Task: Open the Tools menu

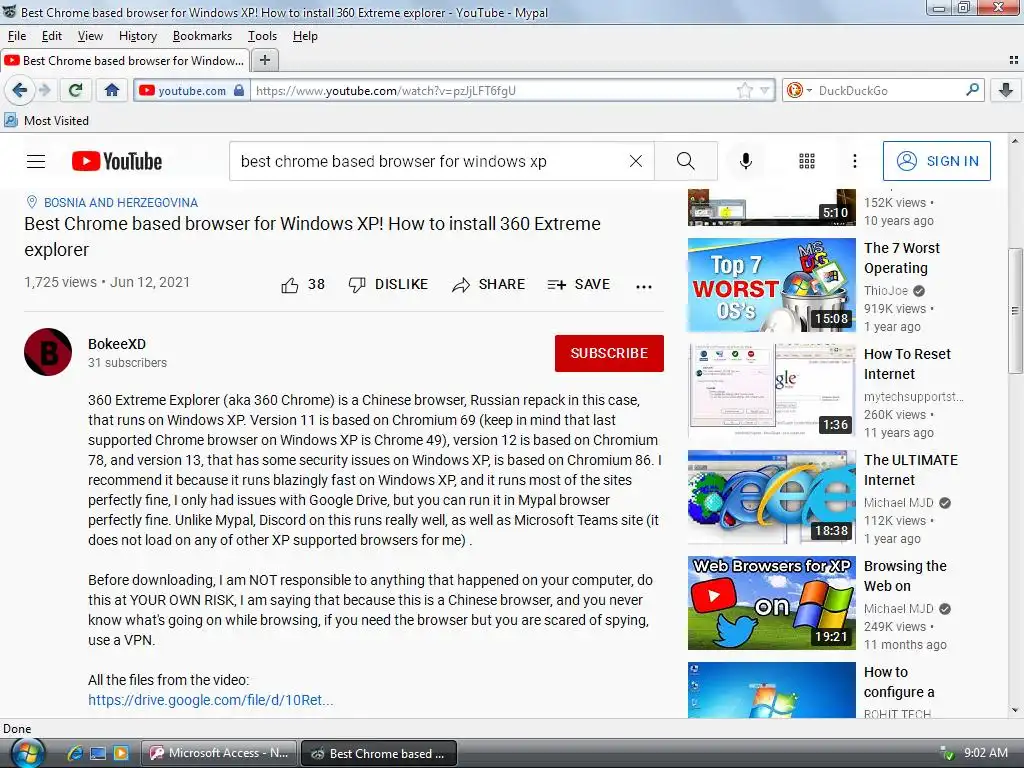Action: tap(263, 36)
